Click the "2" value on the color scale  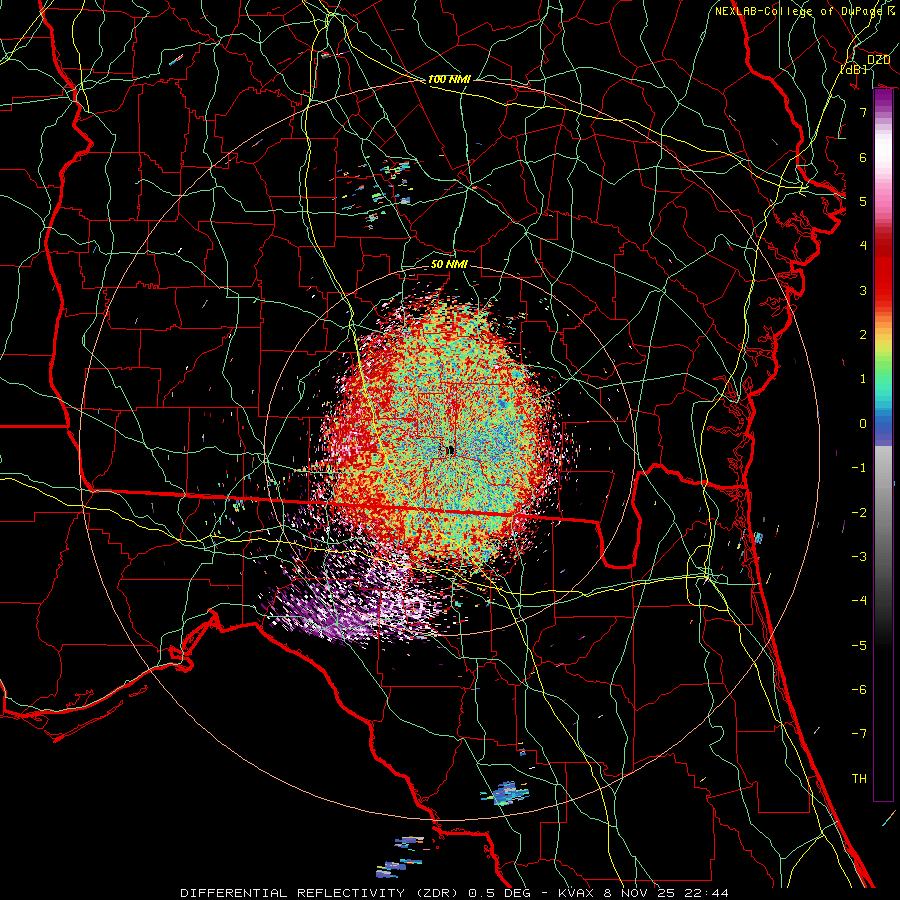pos(863,335)
